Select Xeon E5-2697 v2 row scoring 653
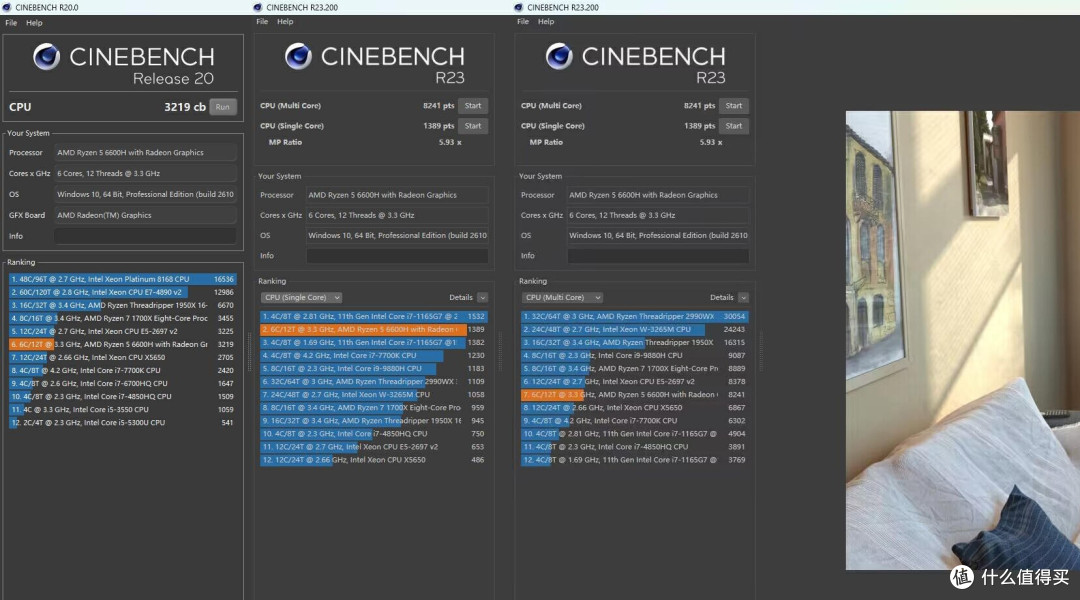This screenshot has width=1080, height=600. coord(374,446)
